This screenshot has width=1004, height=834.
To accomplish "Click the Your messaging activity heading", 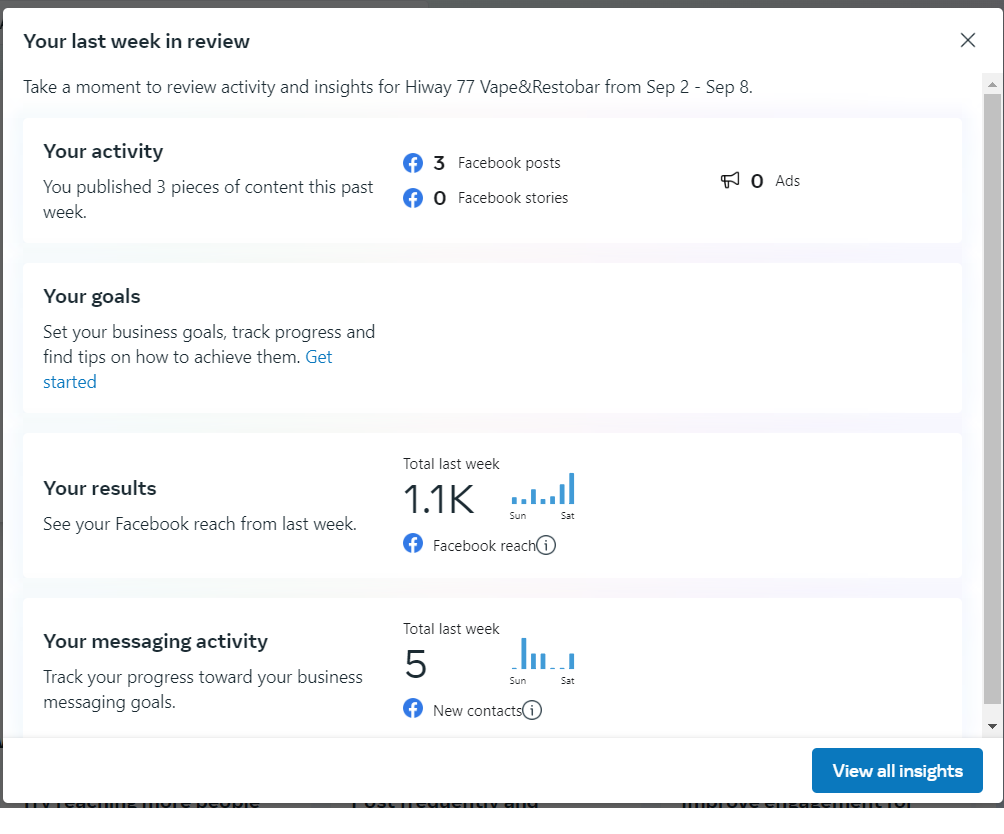I will click(155, 641).
